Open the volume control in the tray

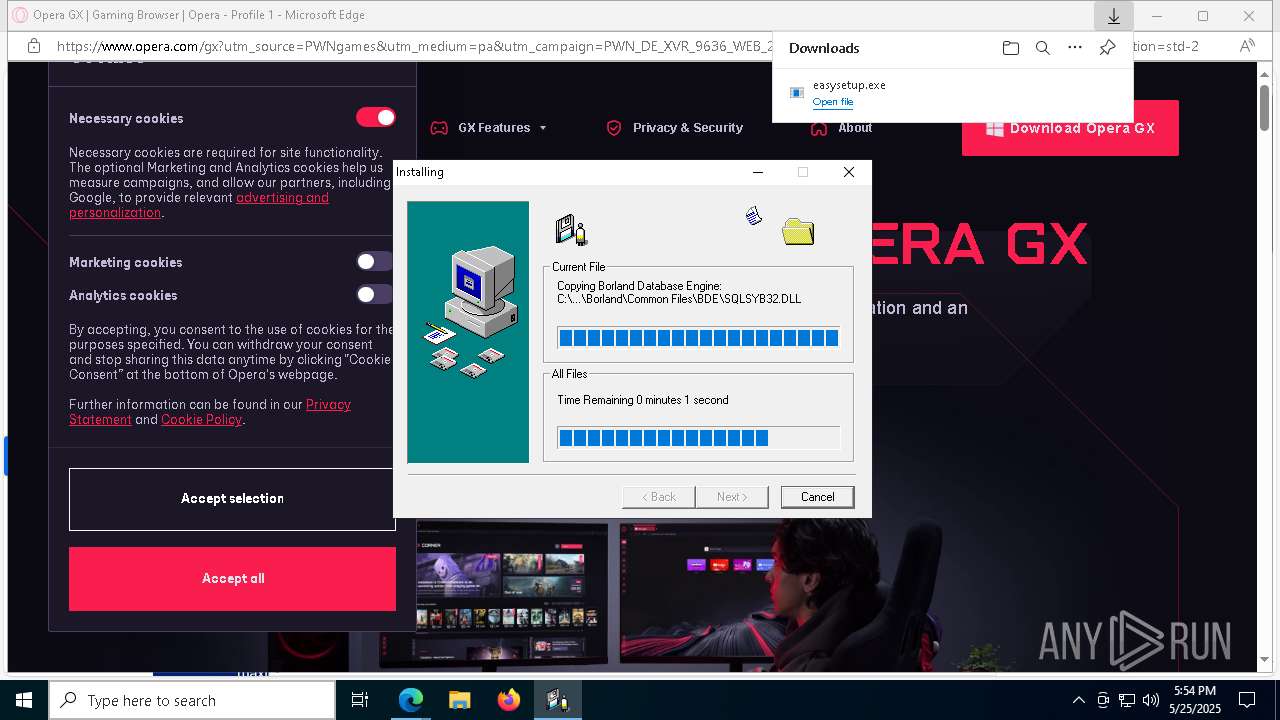pyautogui.click(x=1151, y=700)
